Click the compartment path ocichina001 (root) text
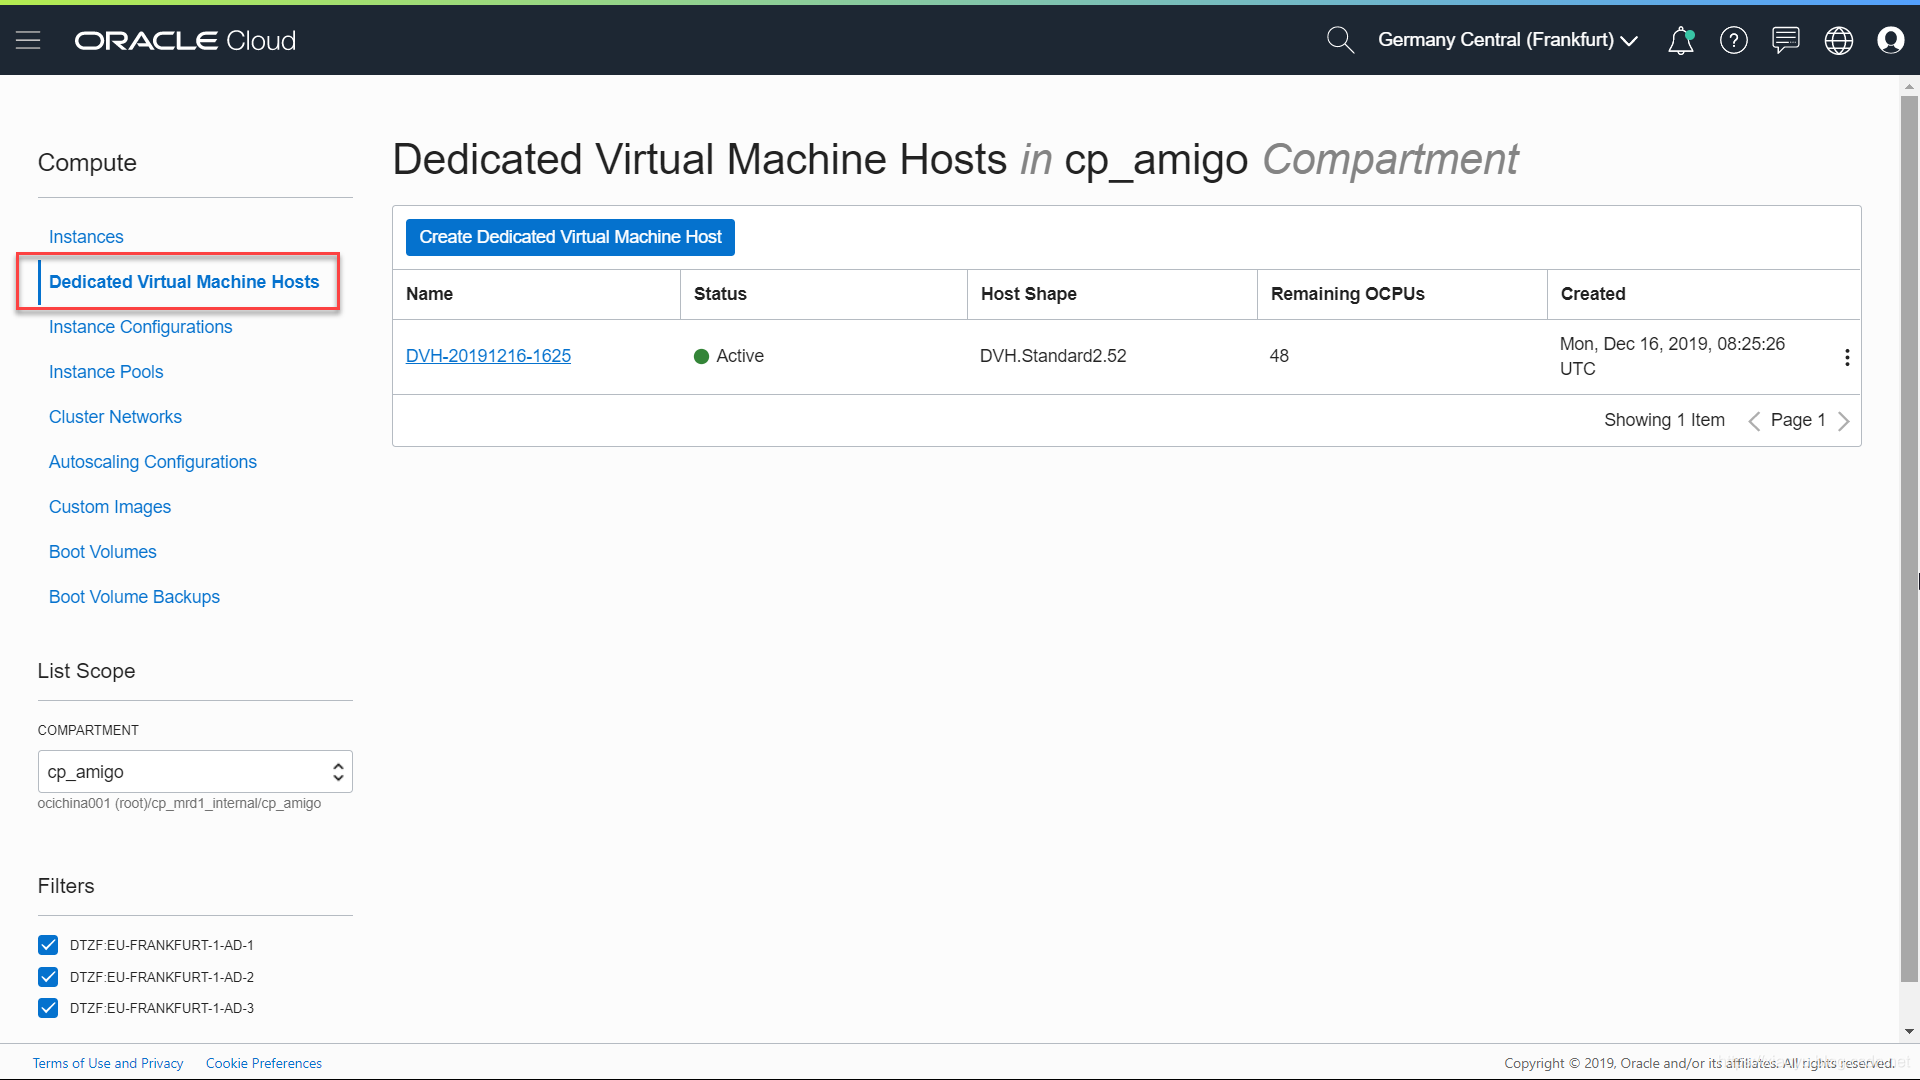The height and width of the screenshot is (1080, 1920). point(179,803)
